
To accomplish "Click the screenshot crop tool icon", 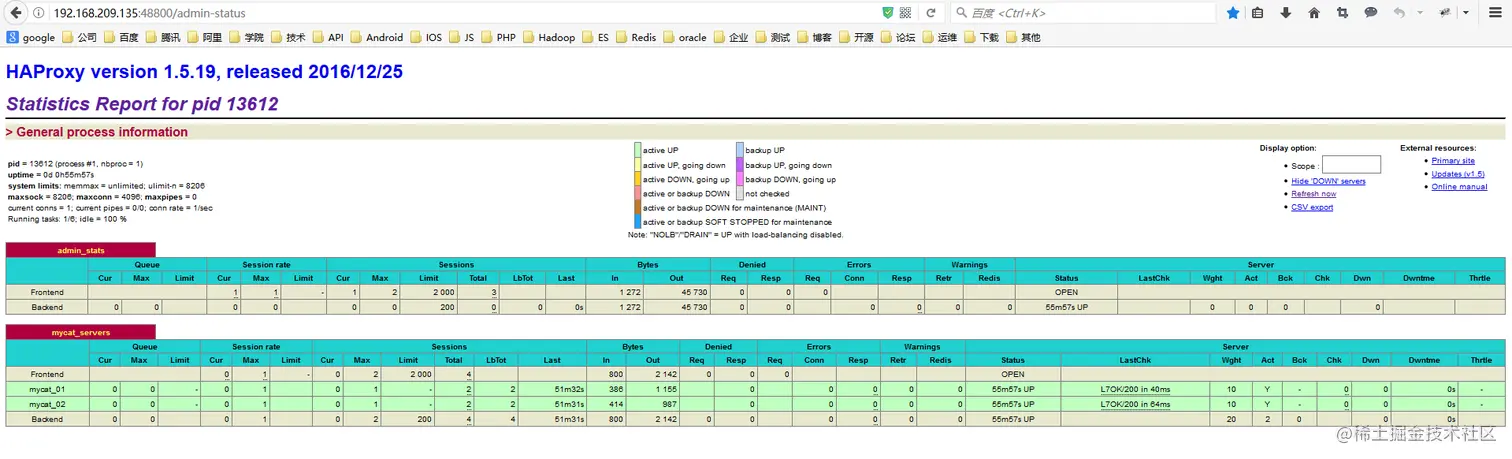I will pos(1342,13).
